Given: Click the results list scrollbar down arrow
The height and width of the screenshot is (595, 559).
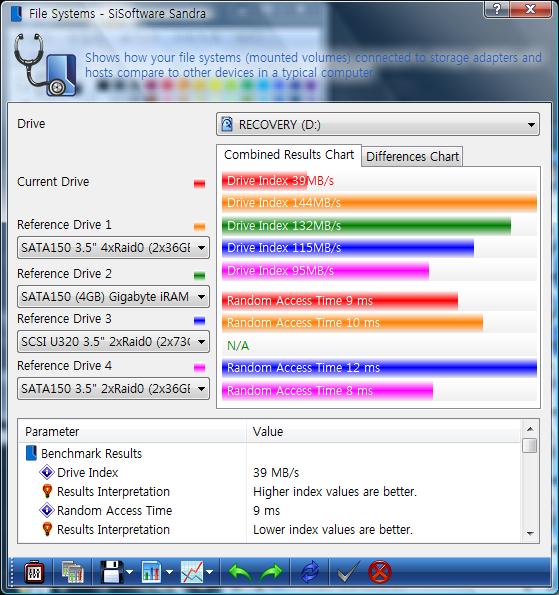Looking at the screenshot, I should (x=530, y=534).
